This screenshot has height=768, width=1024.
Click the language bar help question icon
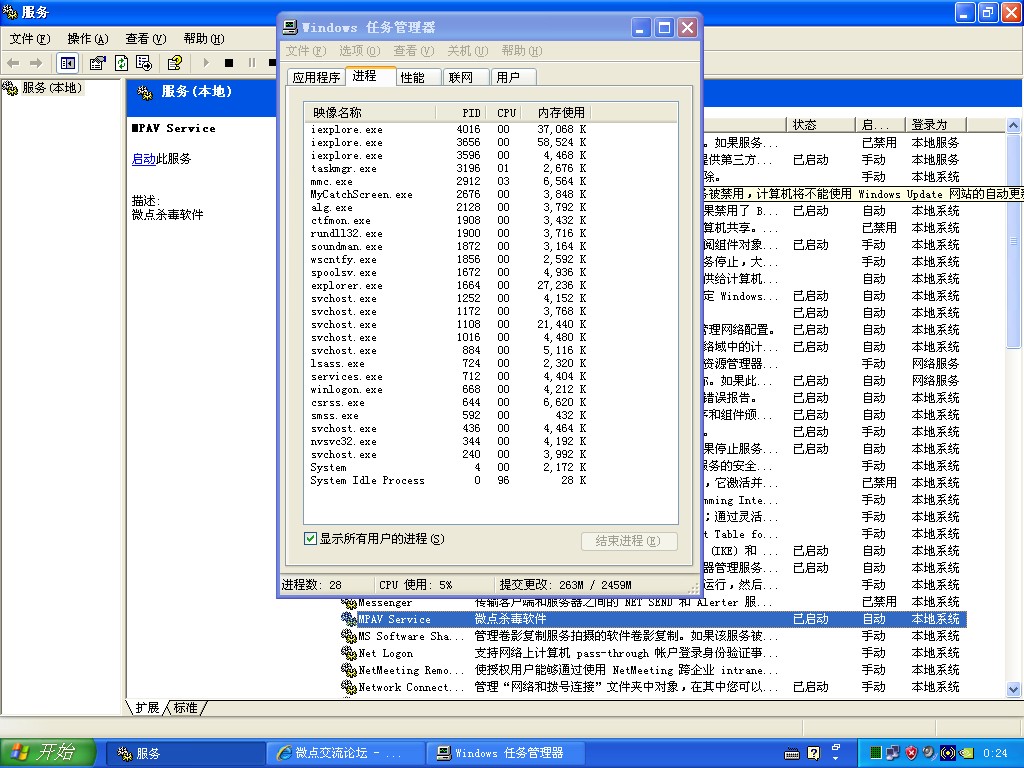pos(814,754)
